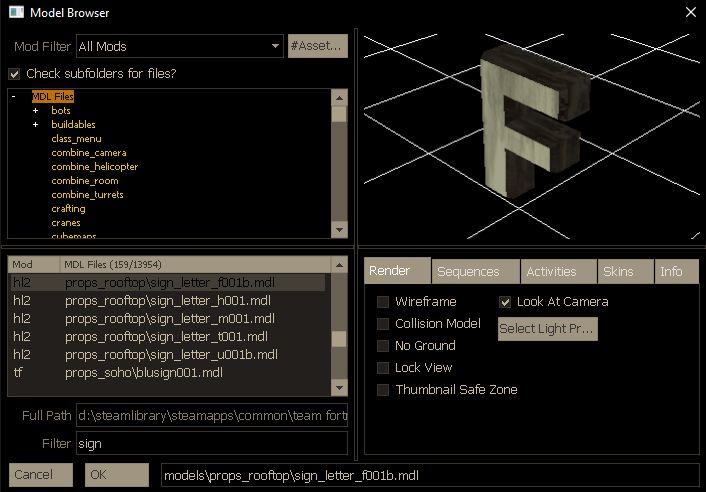Viewport: 706px width, 492px height.
Task: Click the Select Light Probe button
Action: tap(547, 329)
